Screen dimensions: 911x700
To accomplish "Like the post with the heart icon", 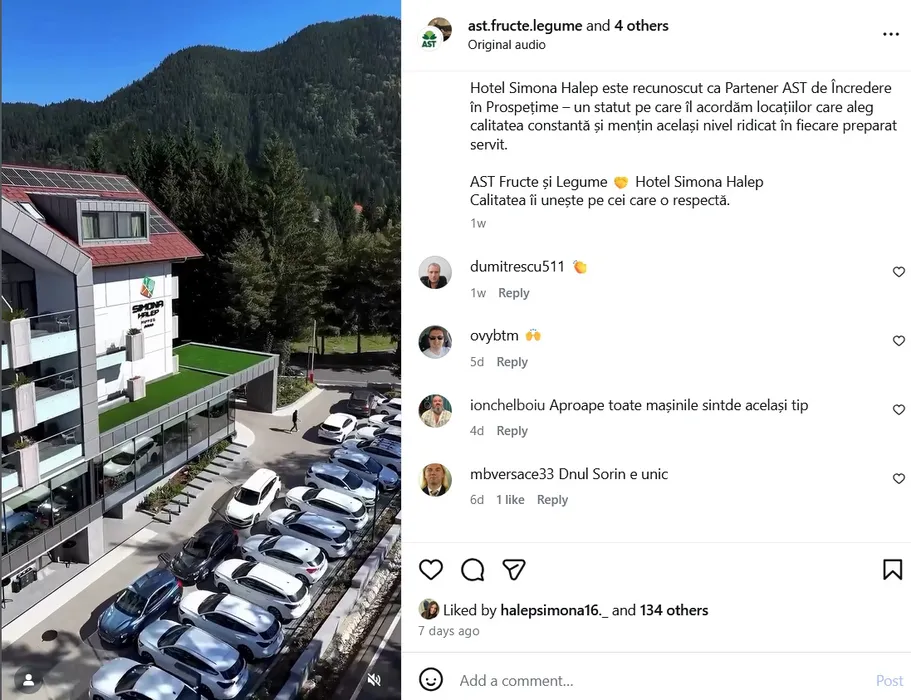I will click(x=431, y=569).
